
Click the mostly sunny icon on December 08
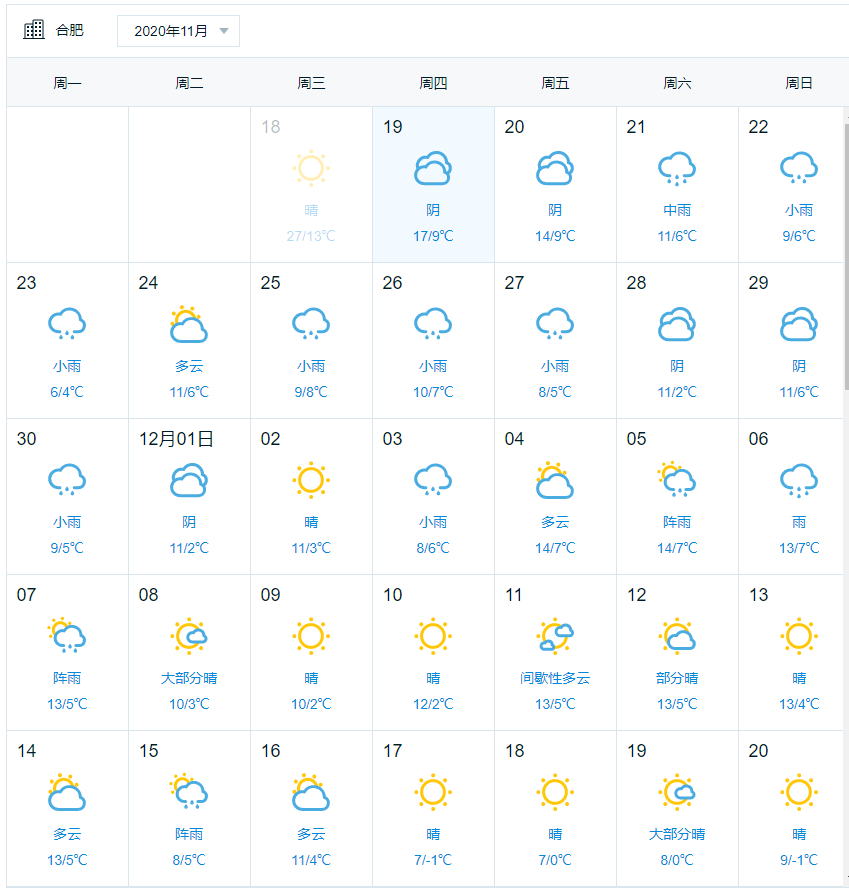coord(189,636)
